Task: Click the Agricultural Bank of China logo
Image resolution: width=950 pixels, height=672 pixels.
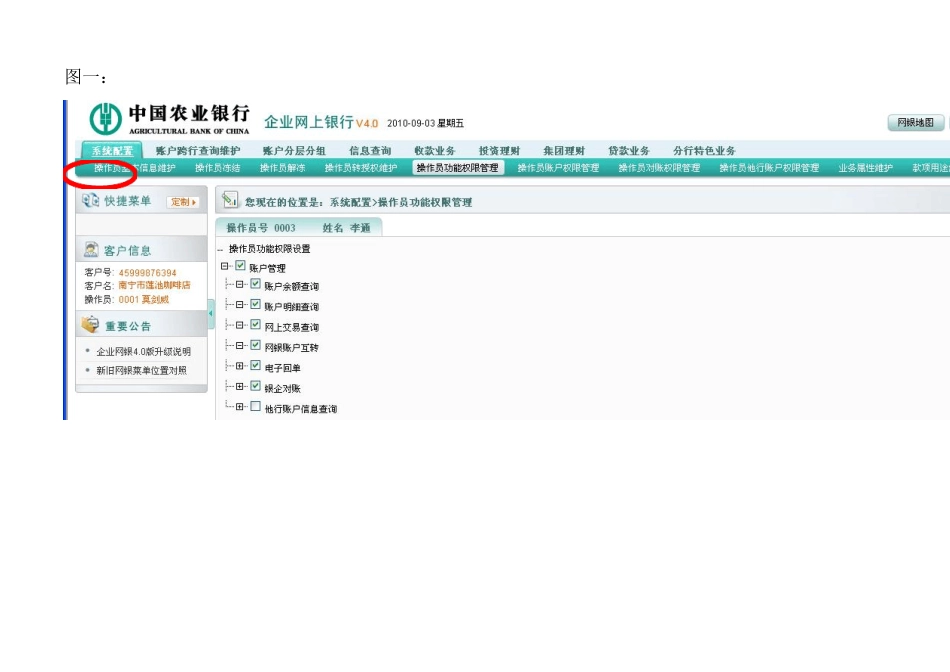Action: coord(104,119)
